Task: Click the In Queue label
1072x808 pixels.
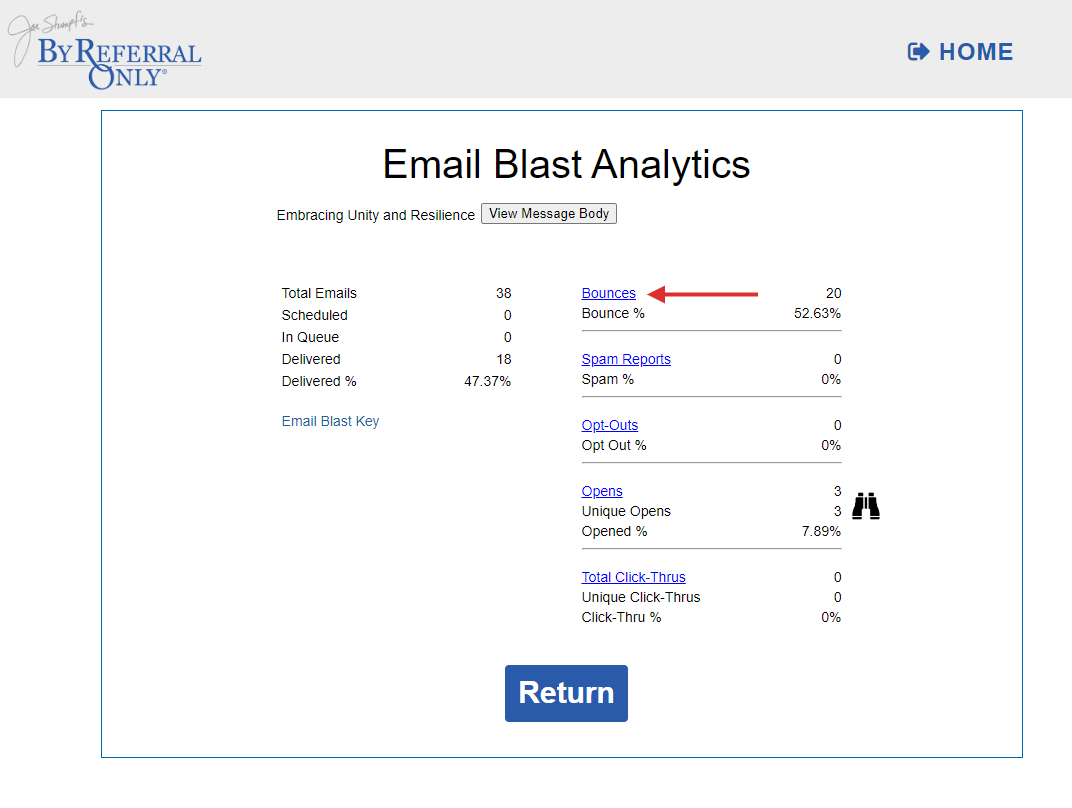Action: coord(310,337)
